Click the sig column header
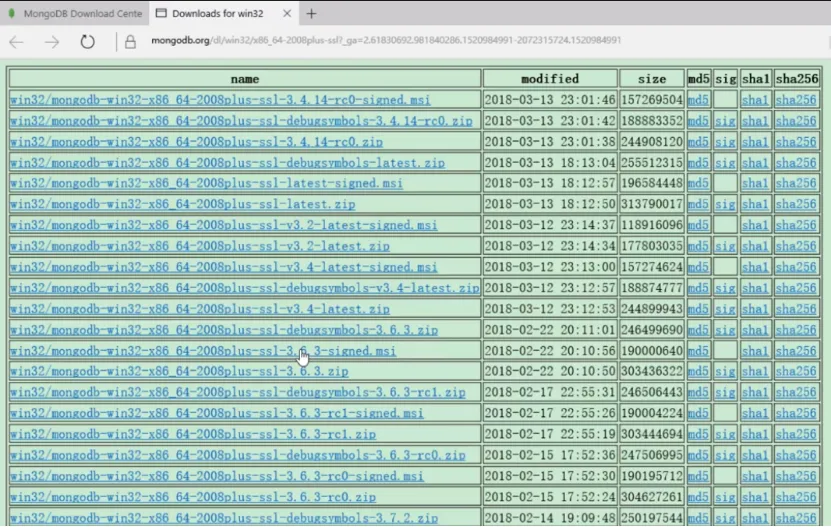Screen dimensions: 831x527 726,78
